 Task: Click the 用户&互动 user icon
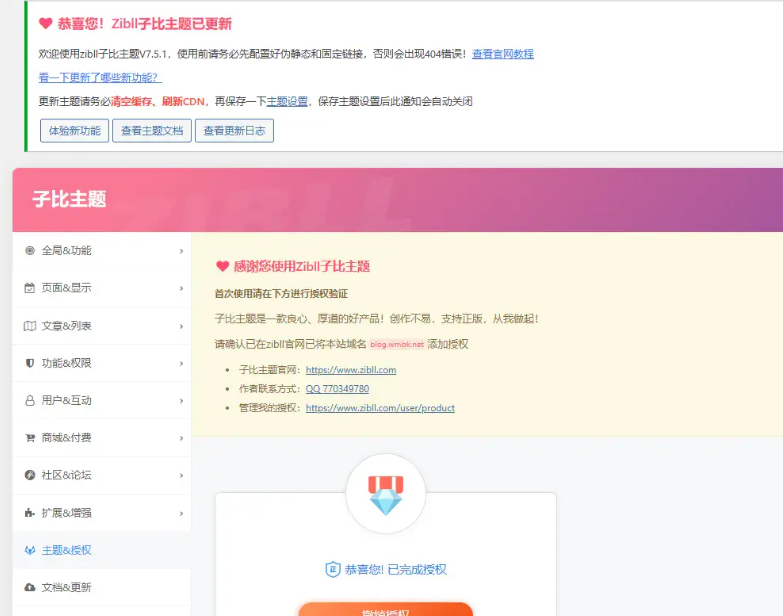click(x=30, y=400)
